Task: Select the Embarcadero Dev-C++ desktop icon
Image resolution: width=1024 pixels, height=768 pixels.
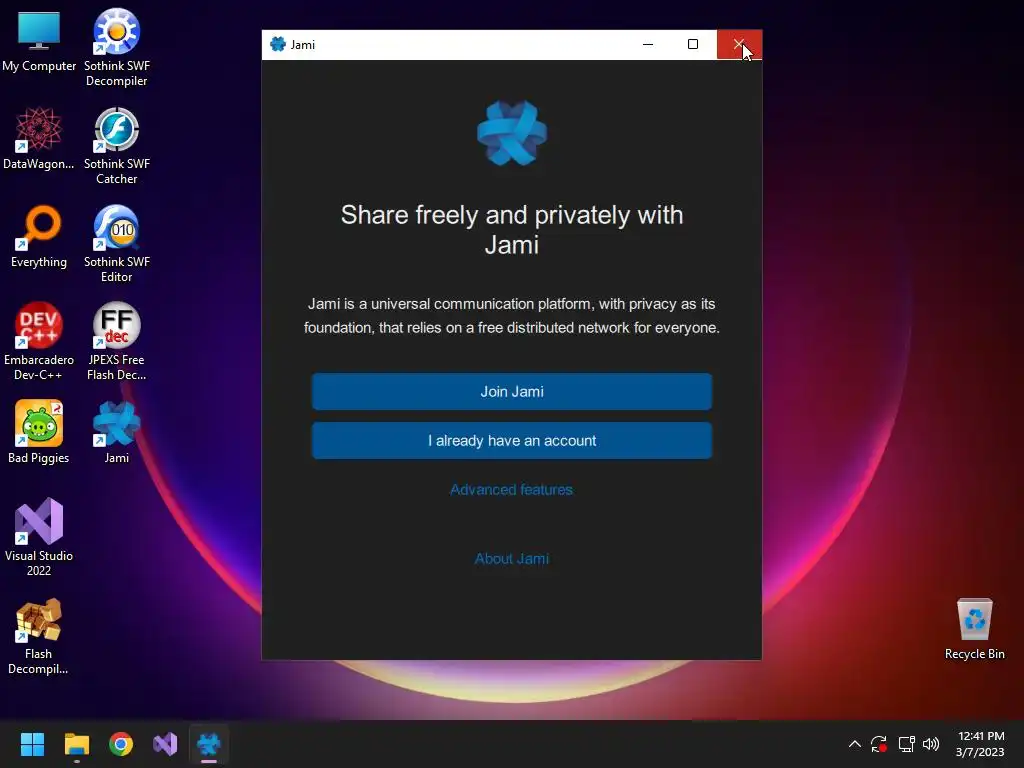Action: point(39,342)
